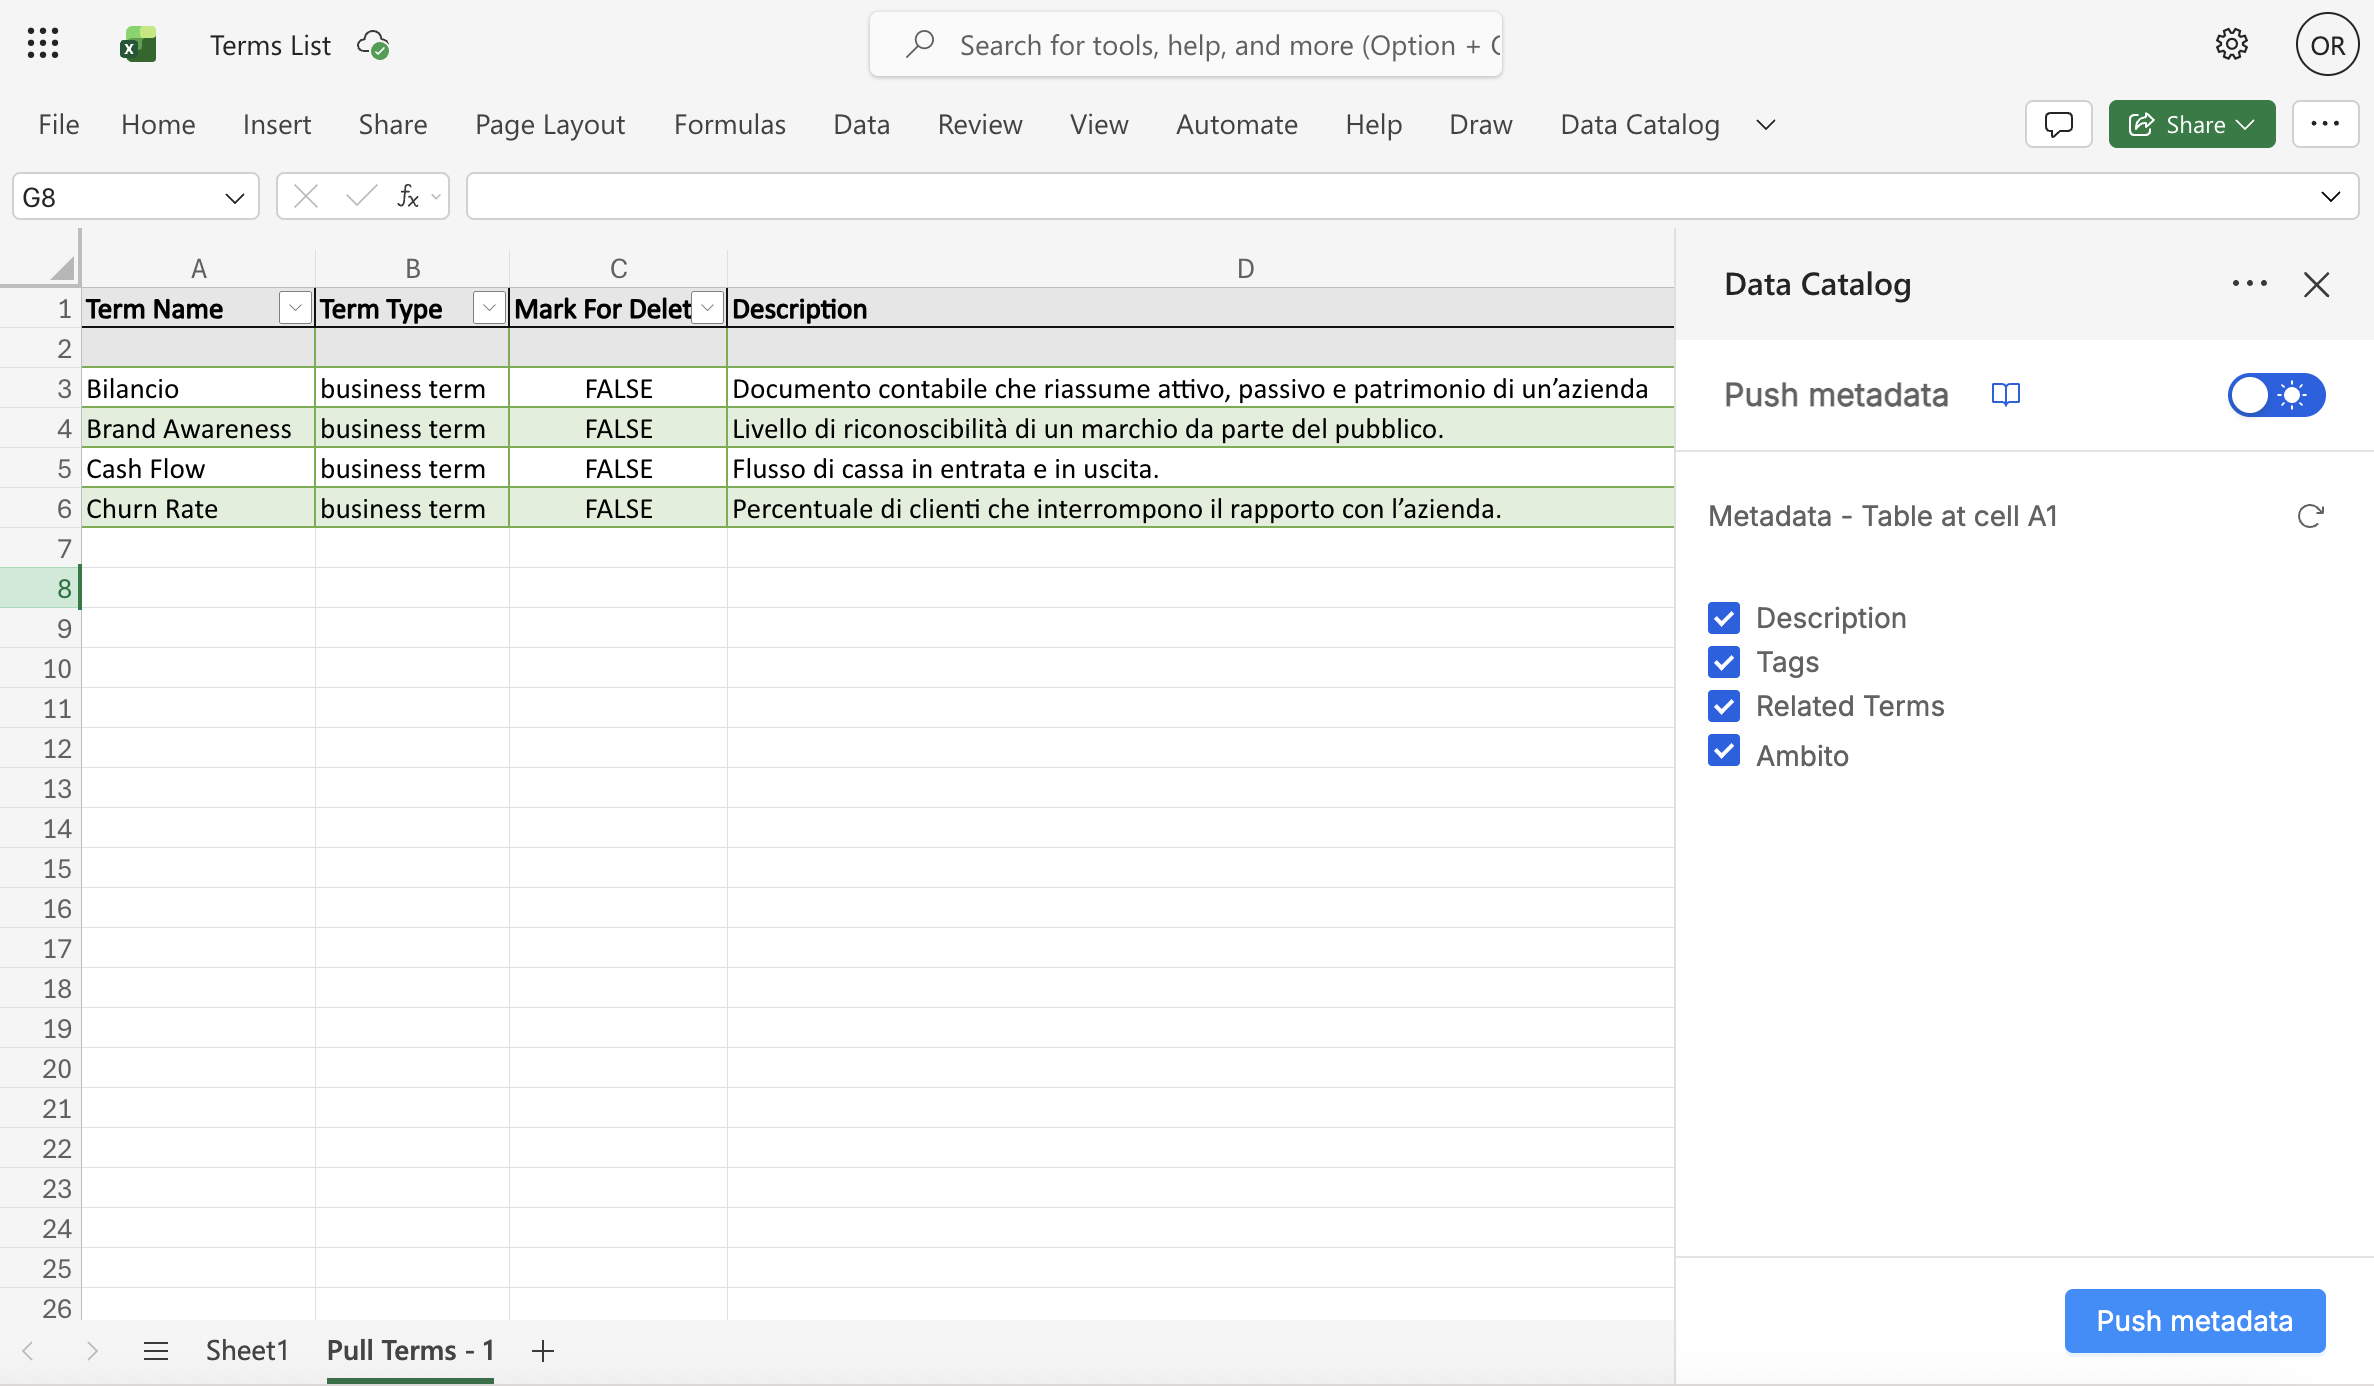Open the all sheets list icon
Screen dimensions: 2374x1386
coord(156,1351)
